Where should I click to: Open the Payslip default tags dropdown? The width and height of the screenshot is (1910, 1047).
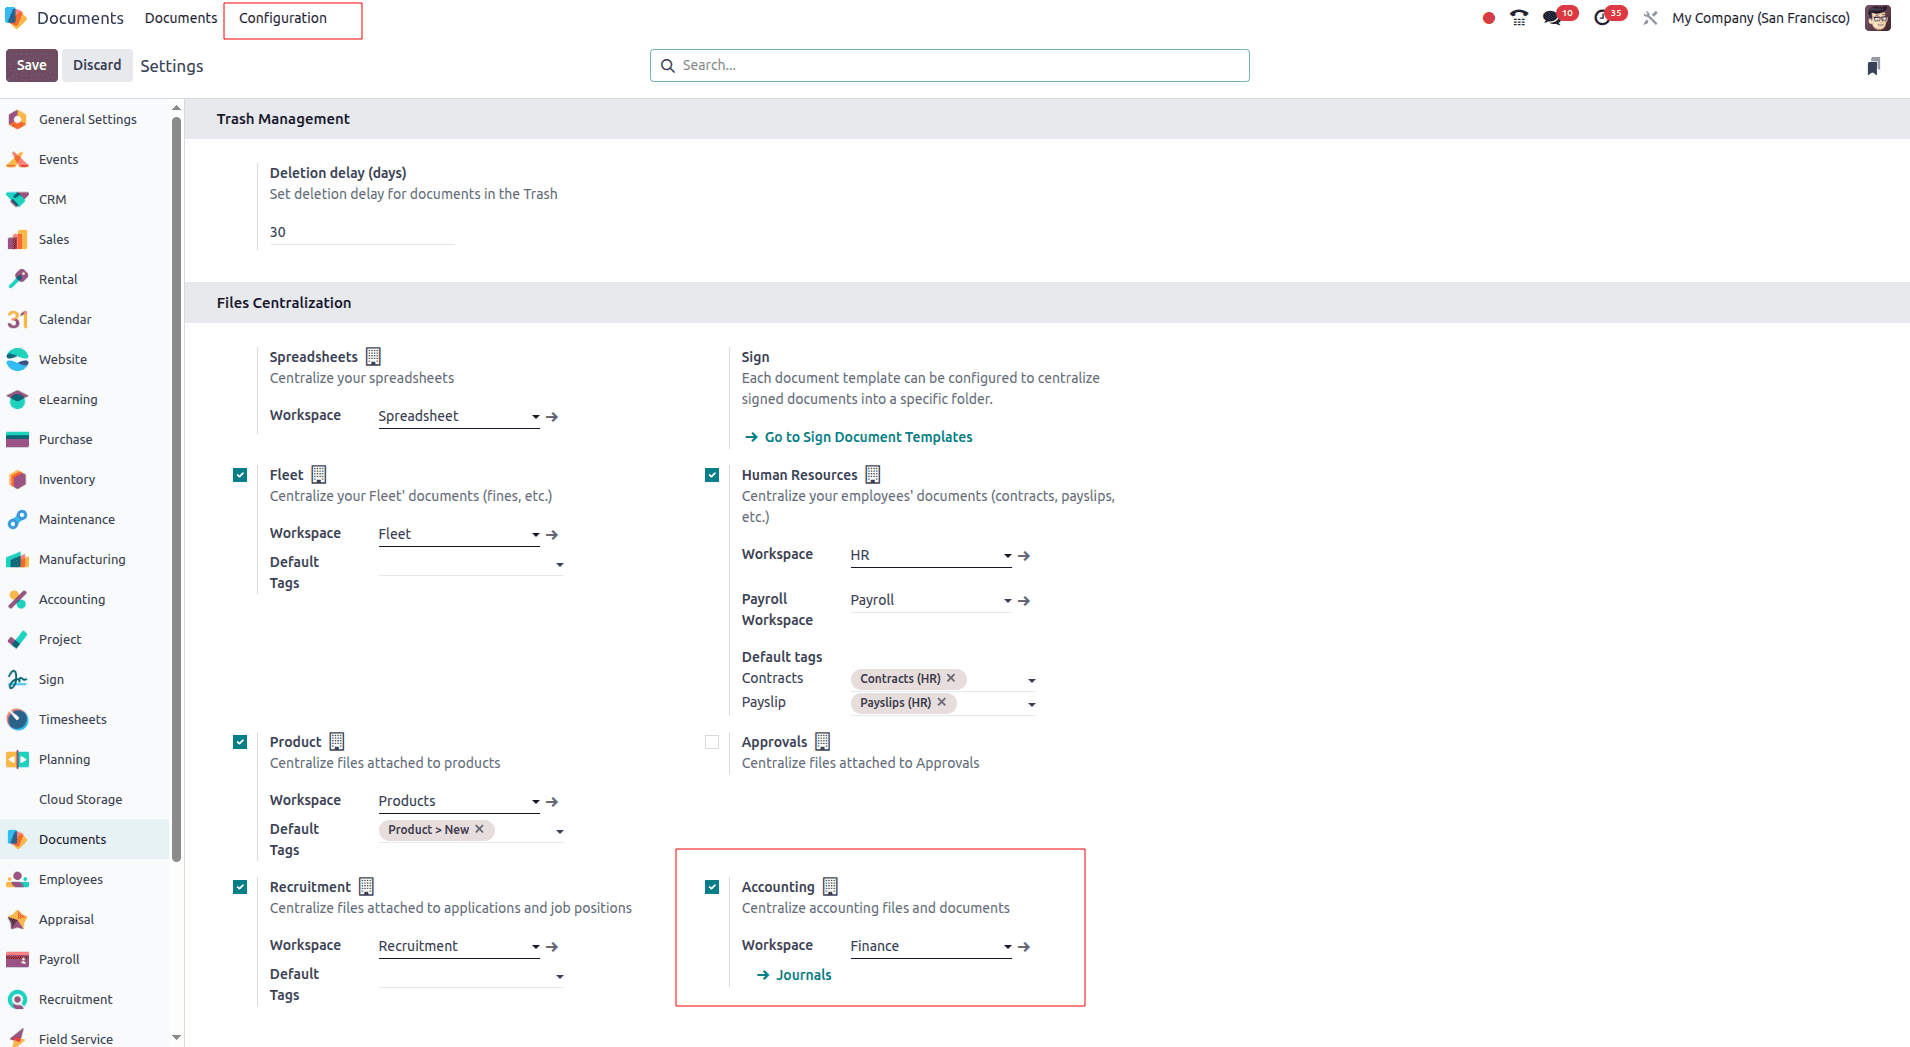tap(1032, 703)
